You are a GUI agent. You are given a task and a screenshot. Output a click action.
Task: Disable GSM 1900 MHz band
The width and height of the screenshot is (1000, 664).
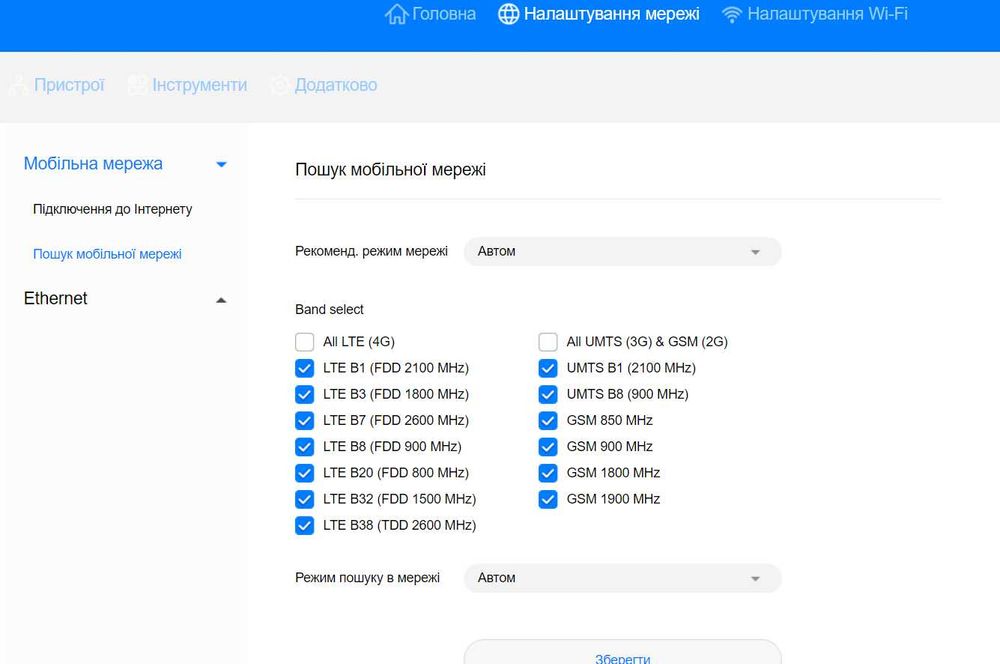[x=548, y=499]
